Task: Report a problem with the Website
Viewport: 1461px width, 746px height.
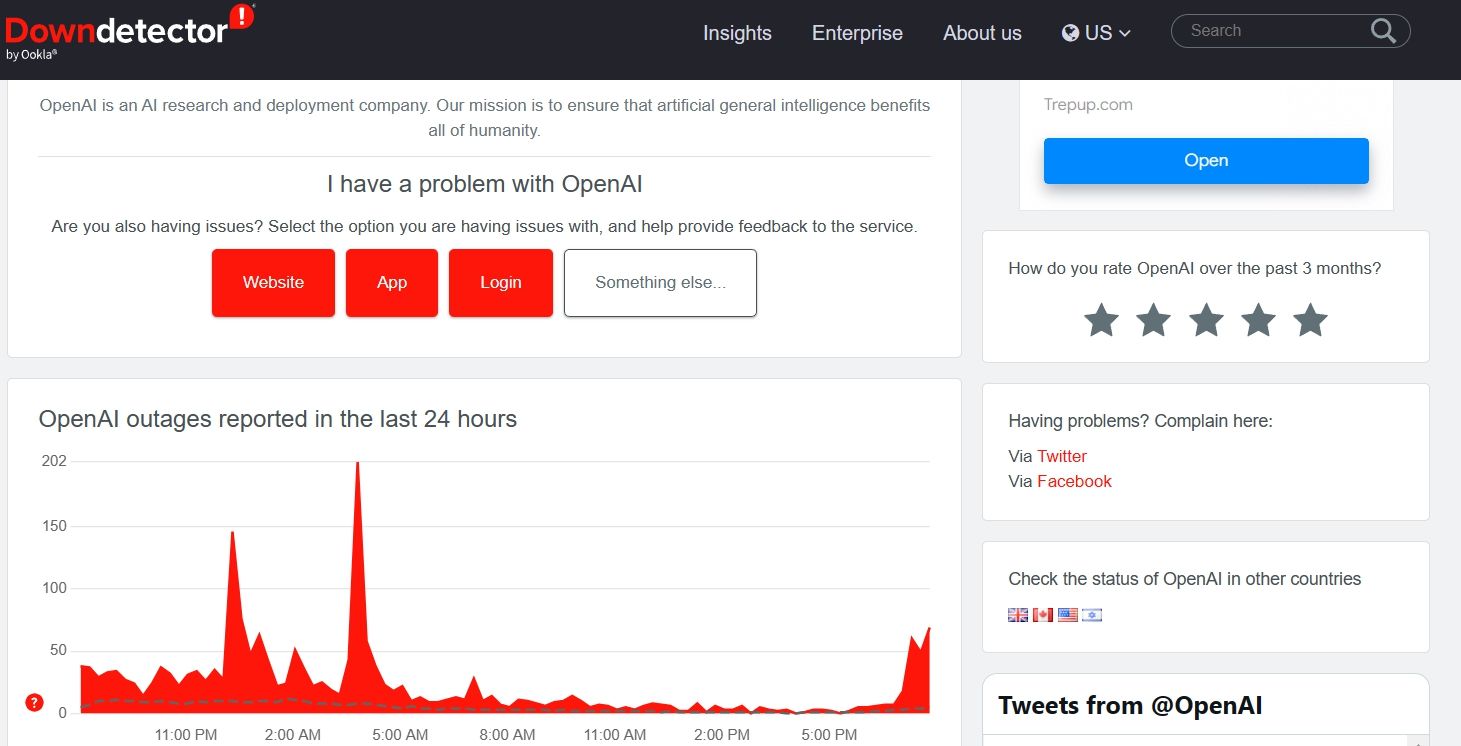Action: pyautogui.click(x=273, y=282)
